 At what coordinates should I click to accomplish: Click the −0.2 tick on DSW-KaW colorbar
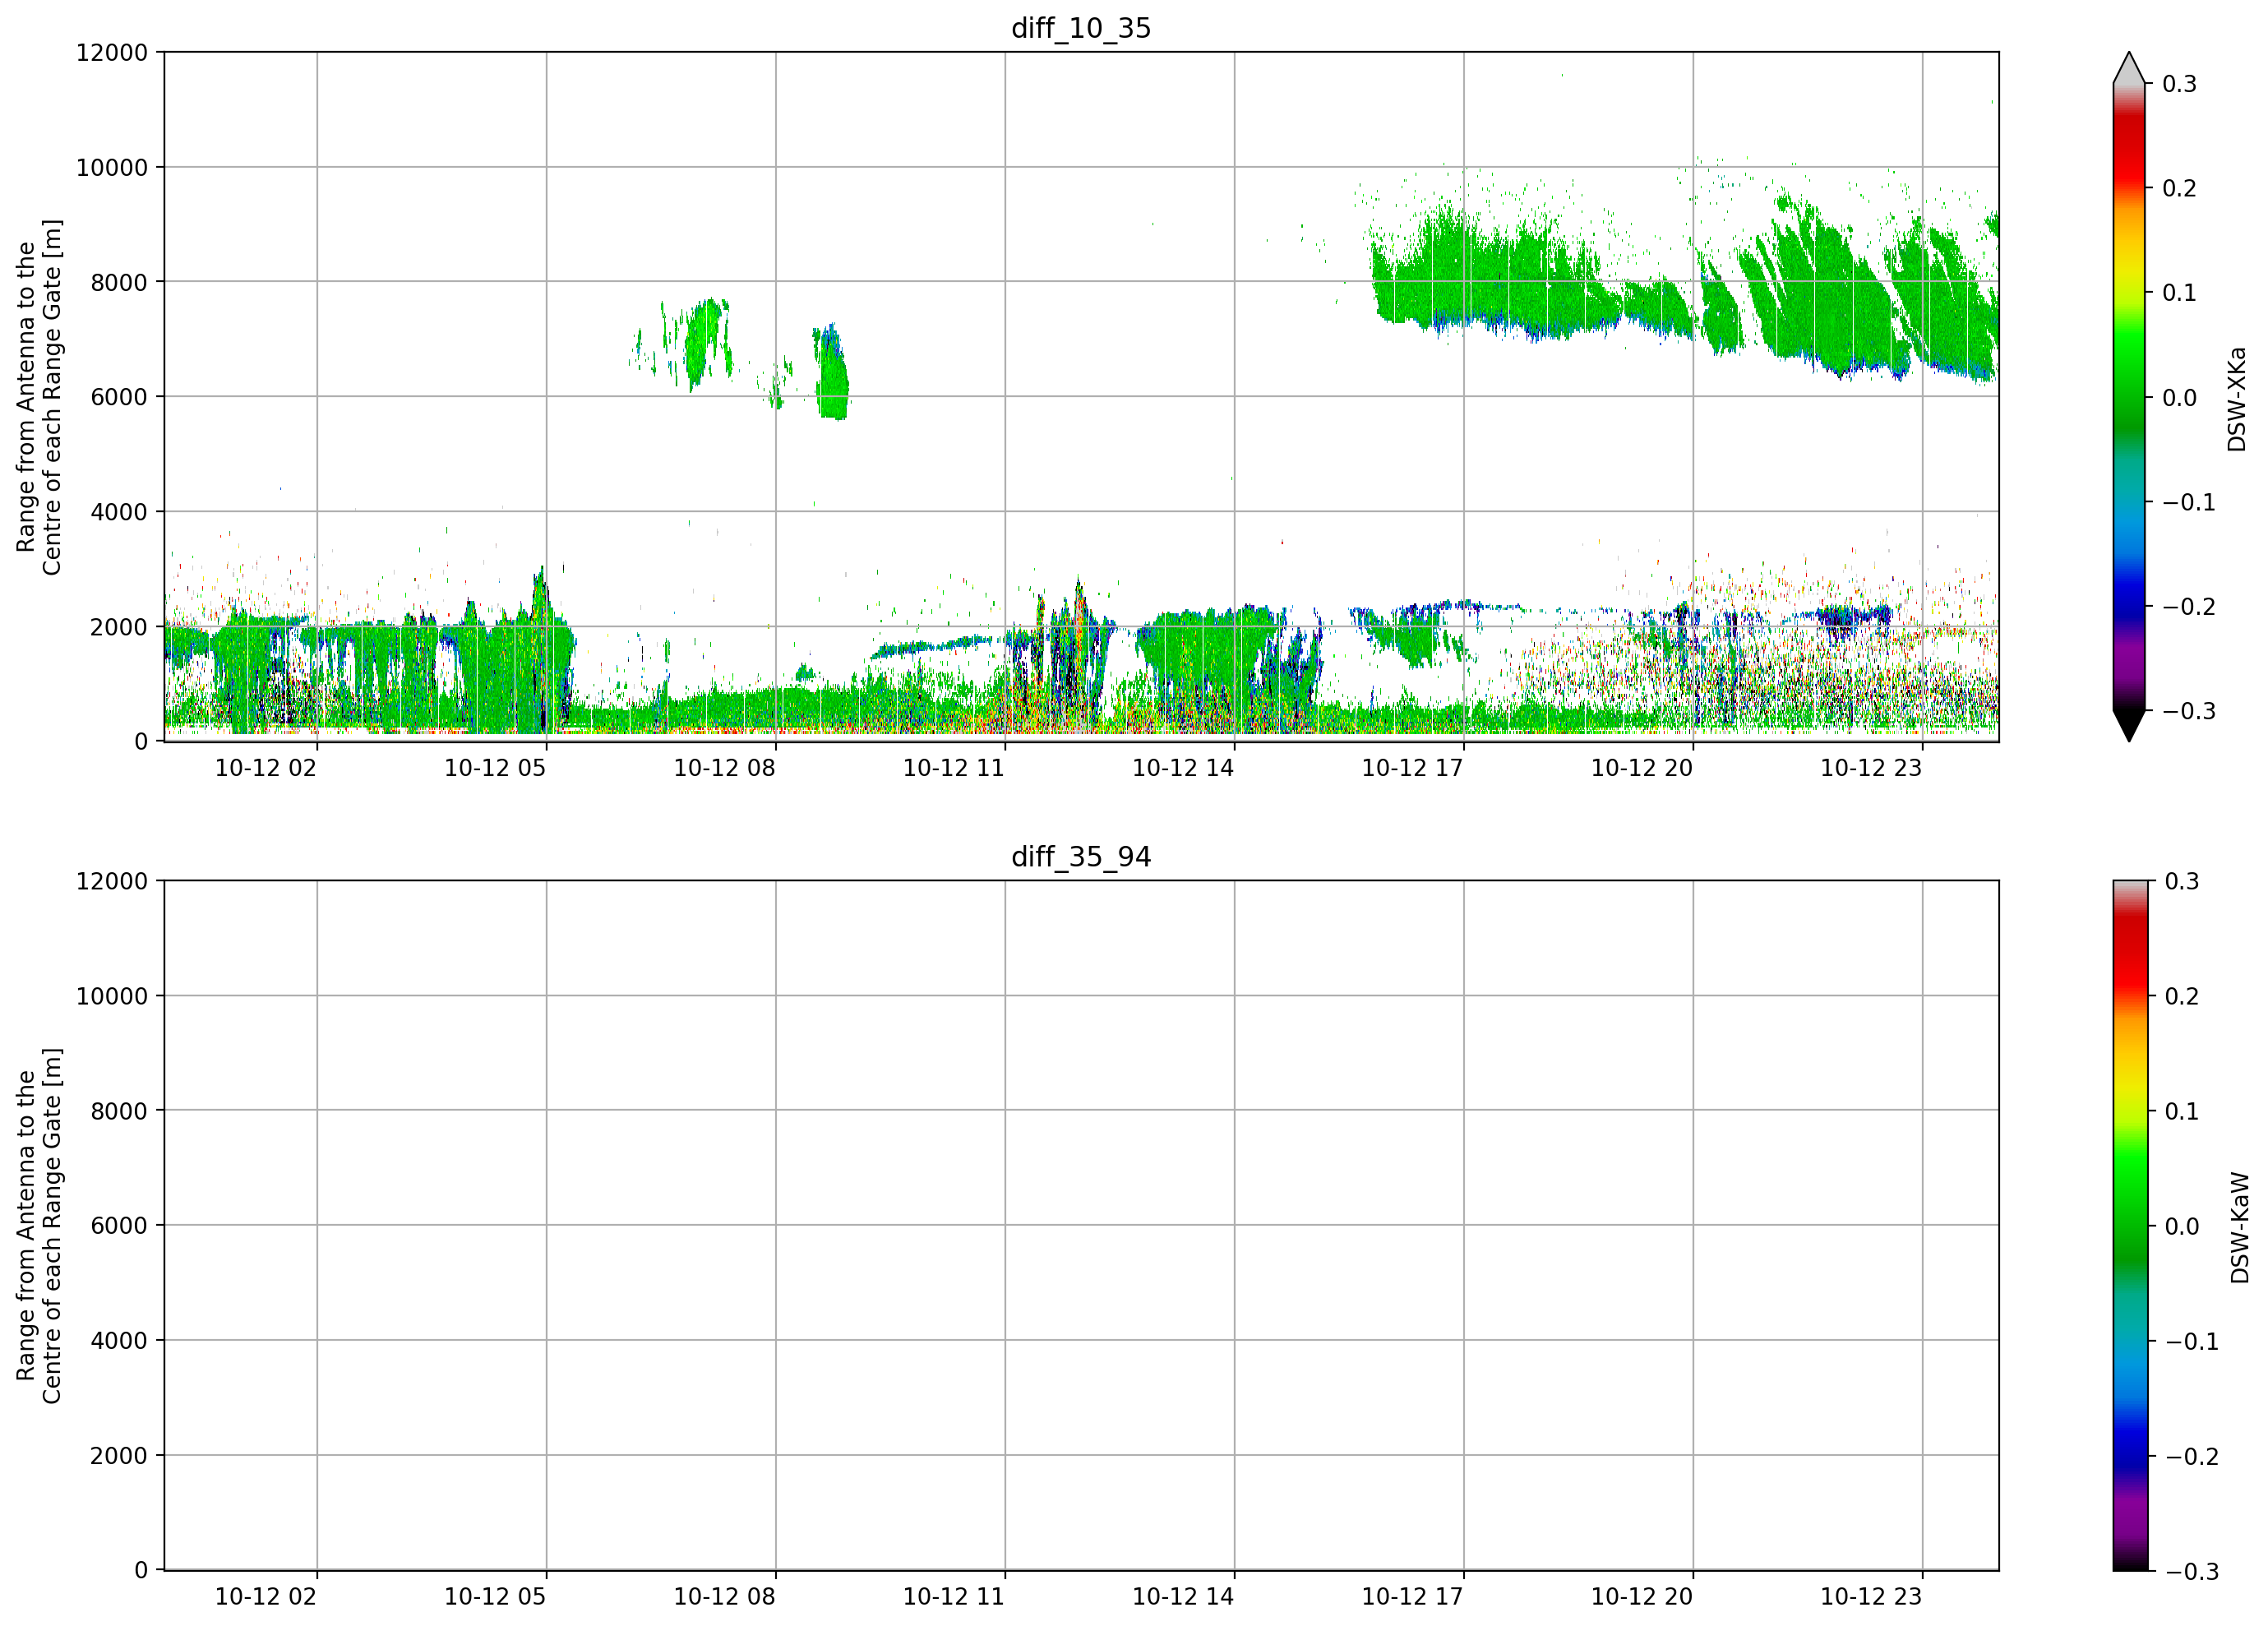point(2191,1457)
